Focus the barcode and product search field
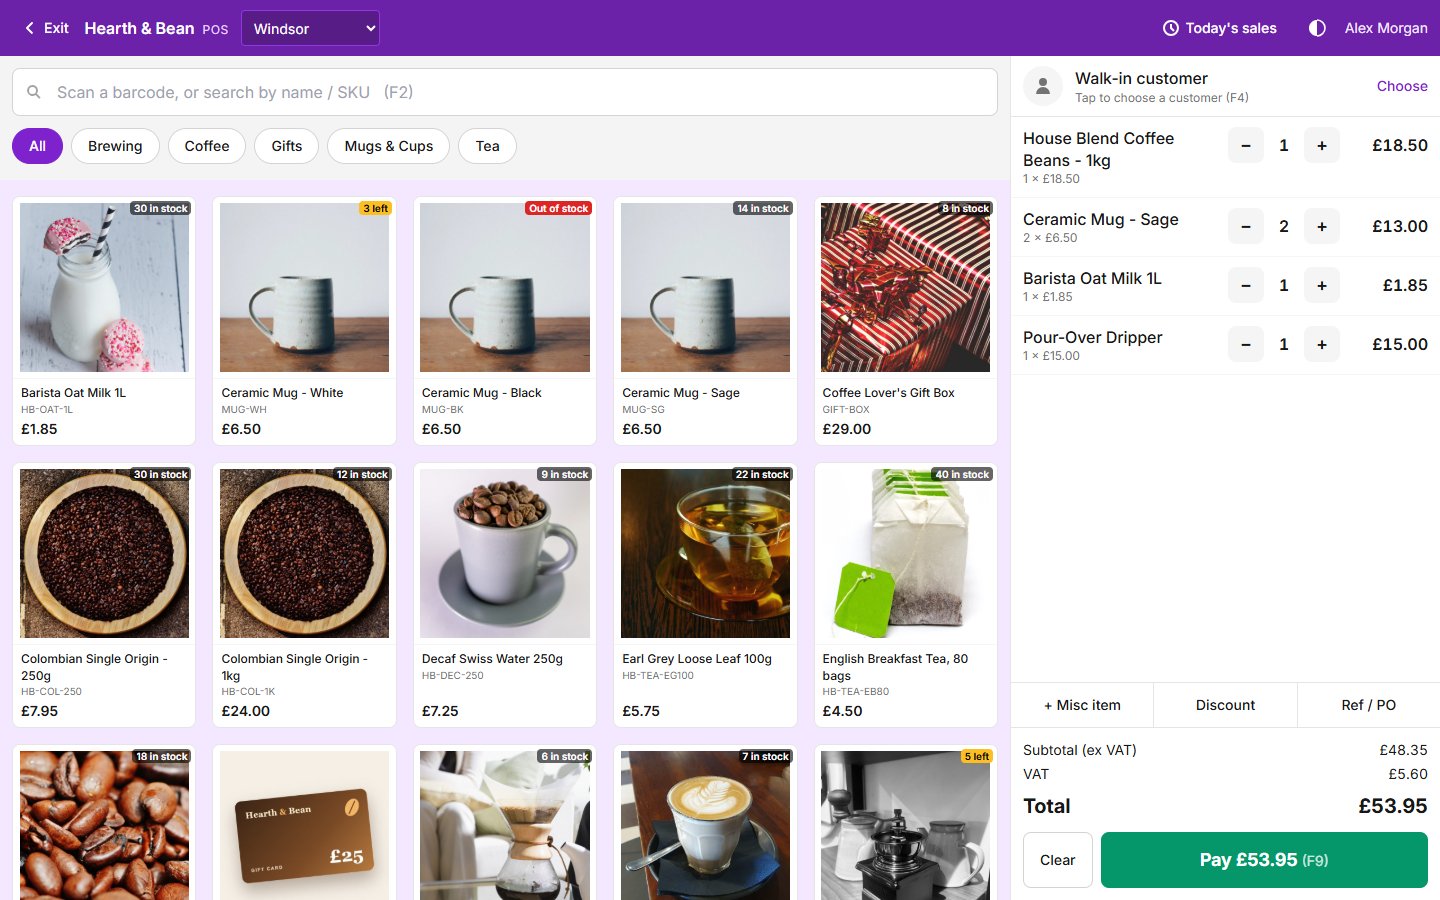Image resolution: width=1440 pixels, height=900 pixels. tap(505, 92)
